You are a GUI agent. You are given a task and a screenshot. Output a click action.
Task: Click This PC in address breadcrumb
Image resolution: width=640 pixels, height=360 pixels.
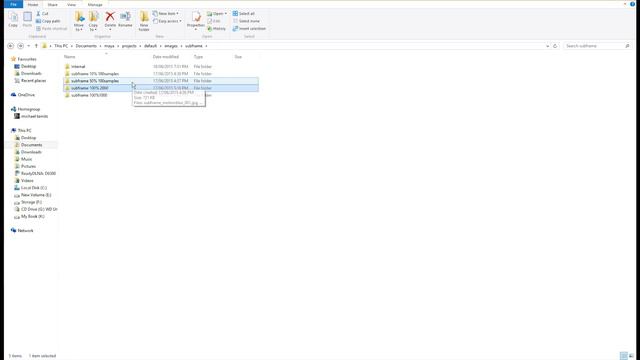pyautogui.click(x=61, y=46)
